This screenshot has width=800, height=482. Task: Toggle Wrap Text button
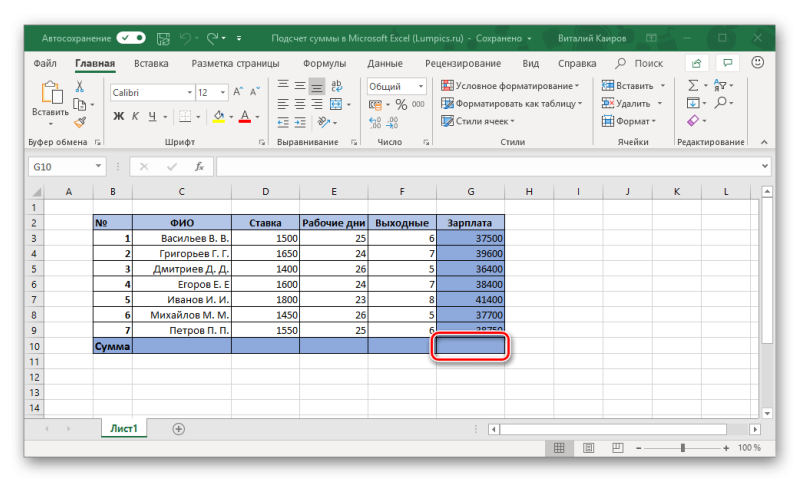[336, 85]
